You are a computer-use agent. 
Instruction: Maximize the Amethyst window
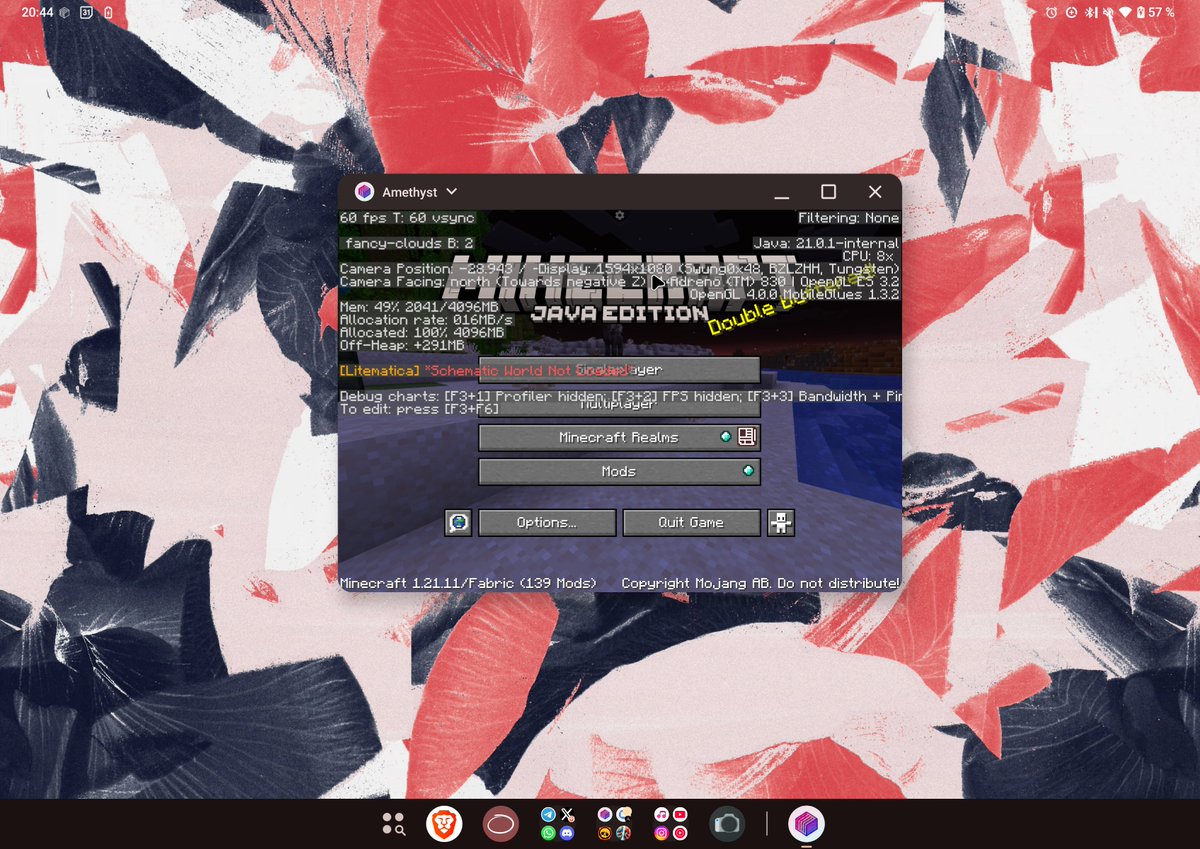(828, 191)
